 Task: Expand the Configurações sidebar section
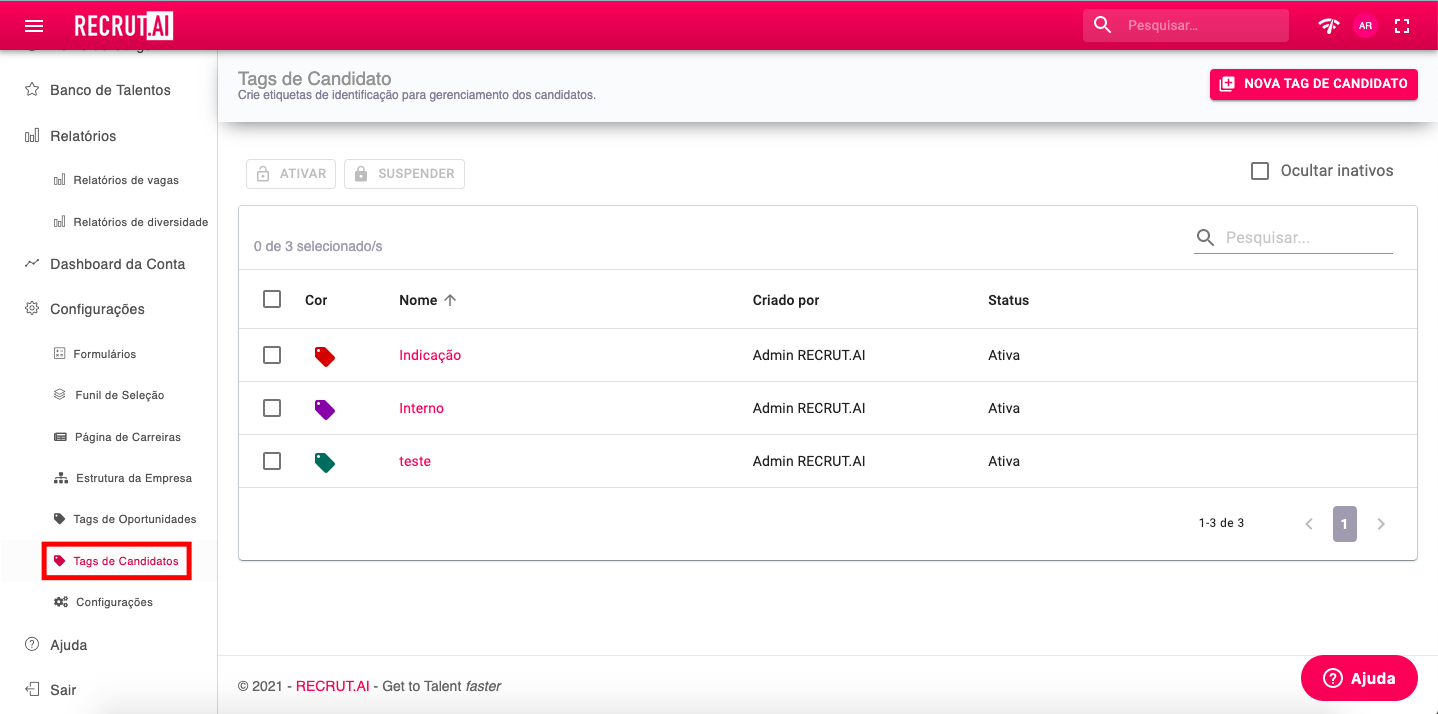click(x=97, y=309)
